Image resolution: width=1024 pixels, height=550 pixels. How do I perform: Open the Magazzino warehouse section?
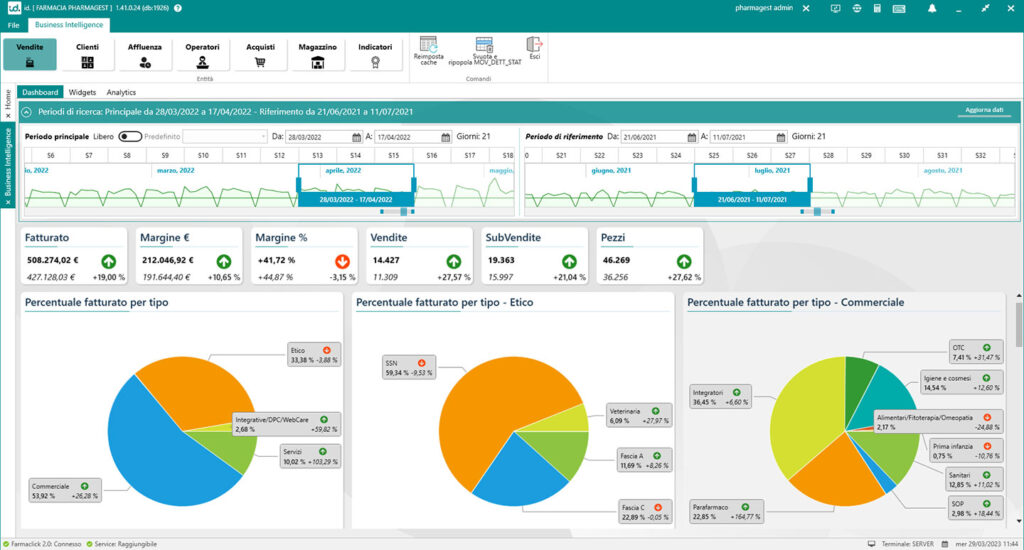click(318, 54)
